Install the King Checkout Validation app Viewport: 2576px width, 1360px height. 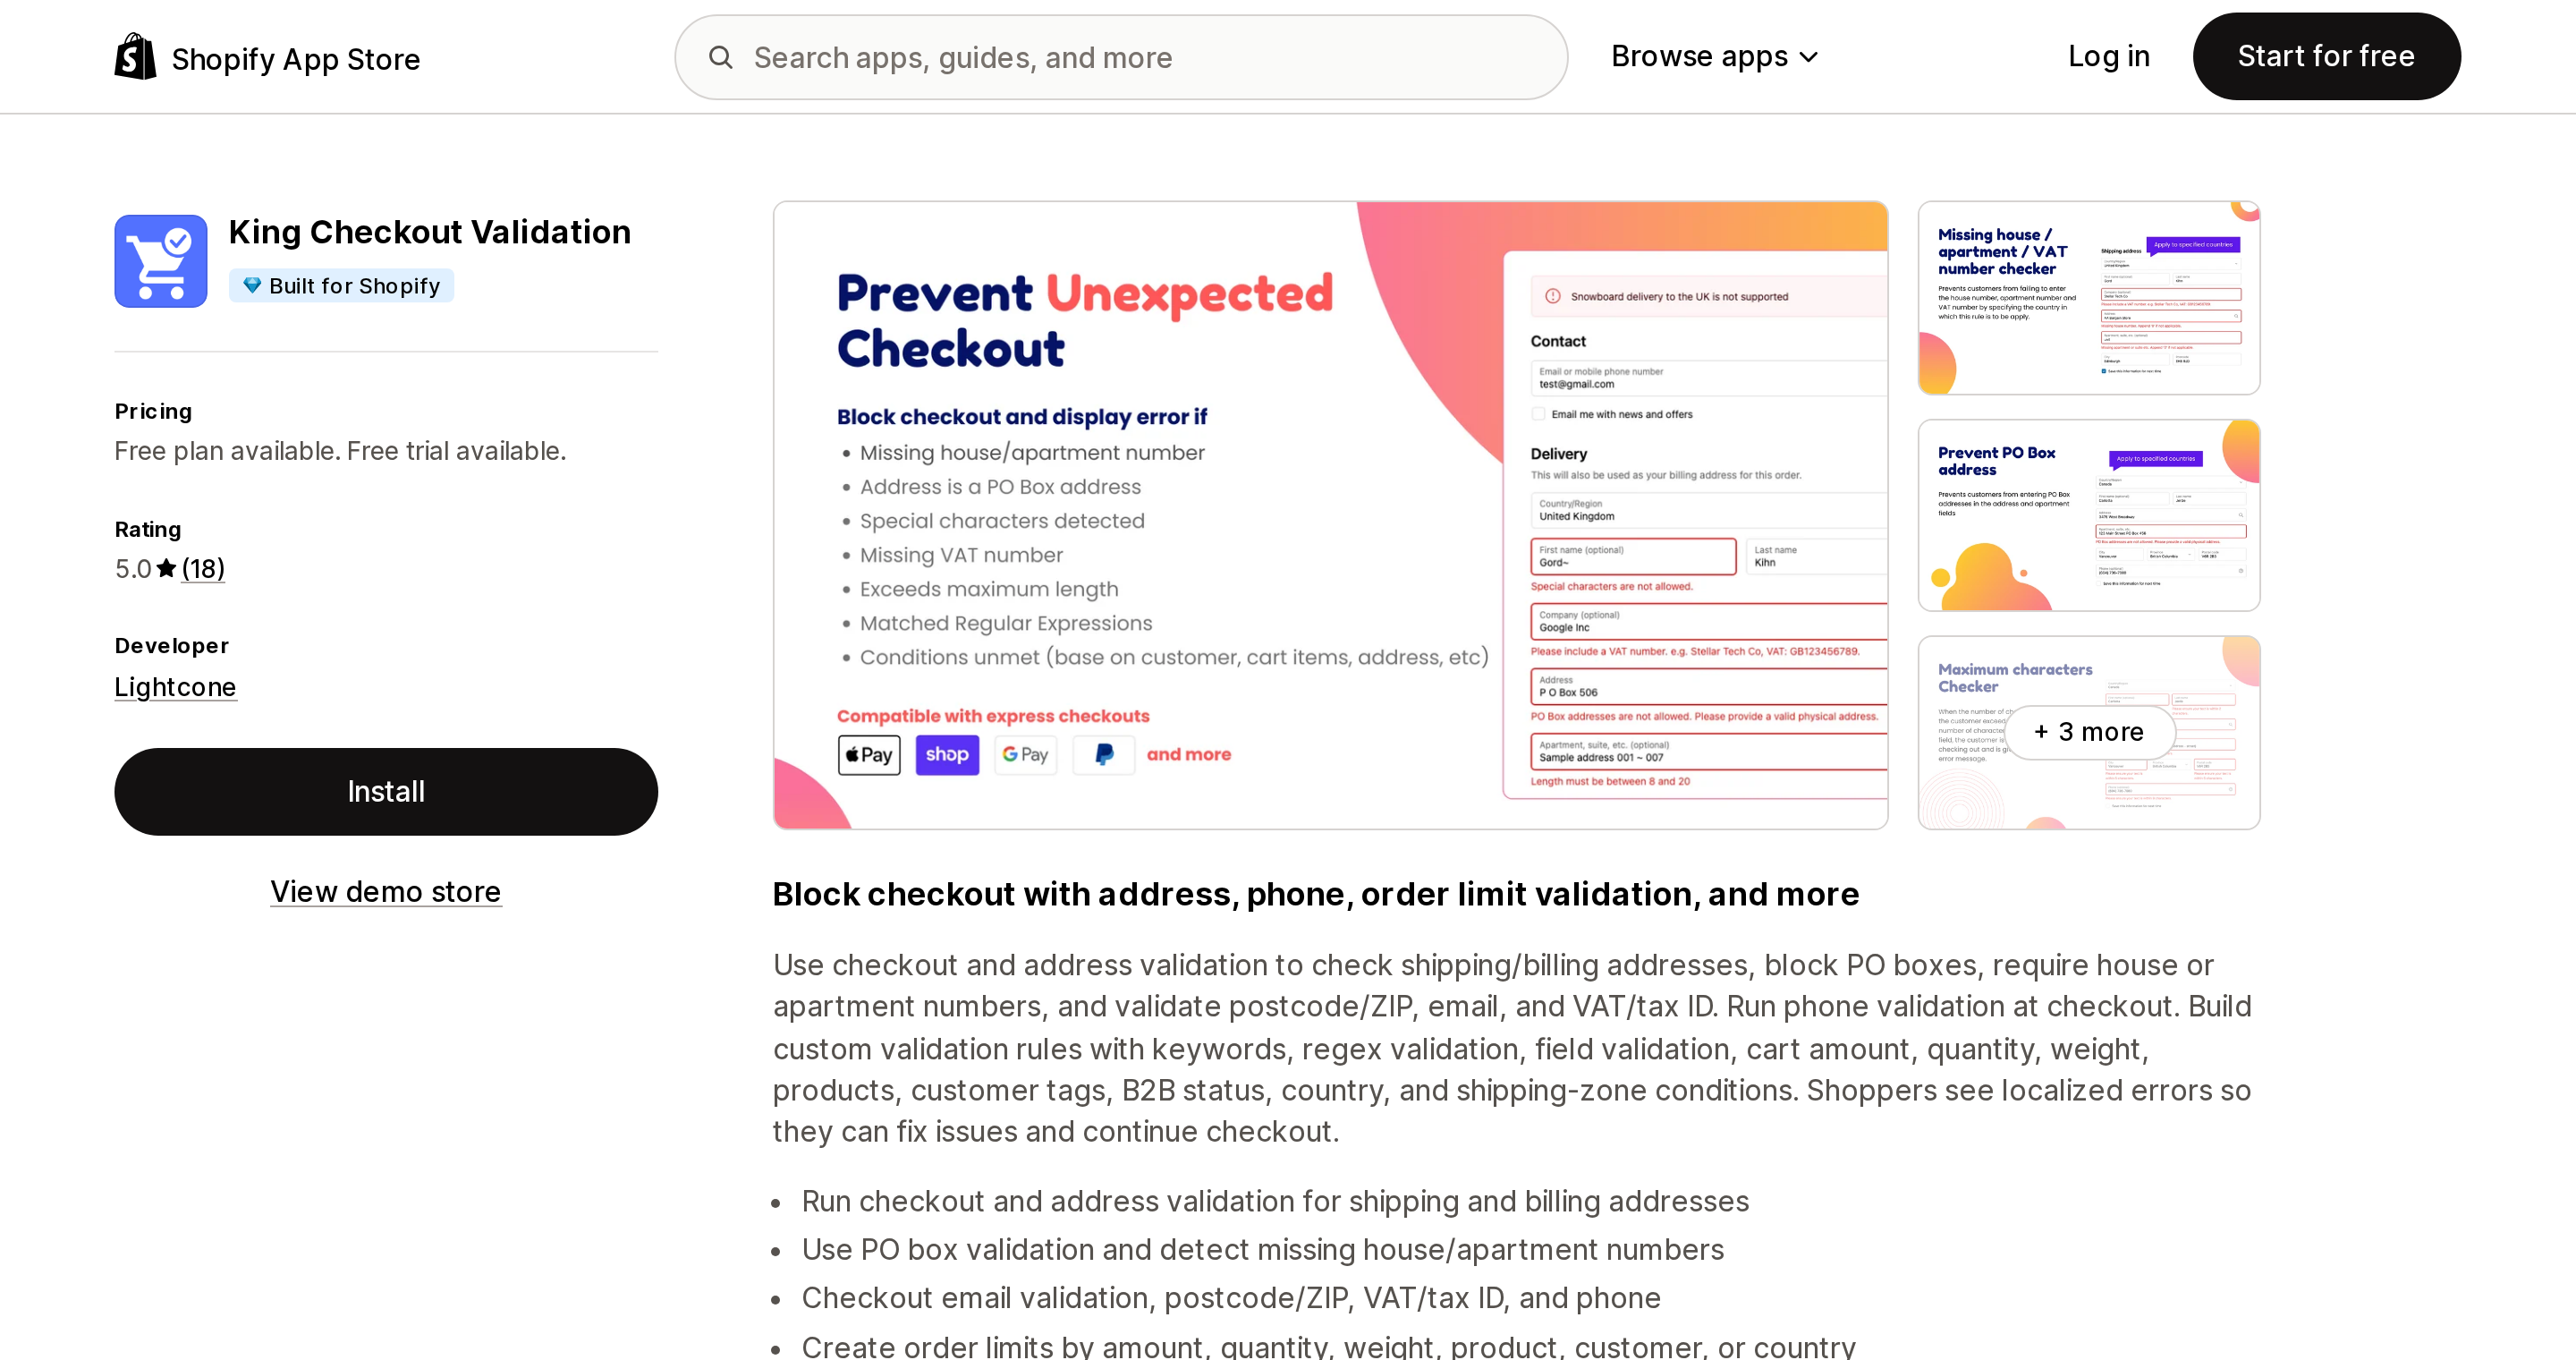pyautogui.click(x=386, y=792)
